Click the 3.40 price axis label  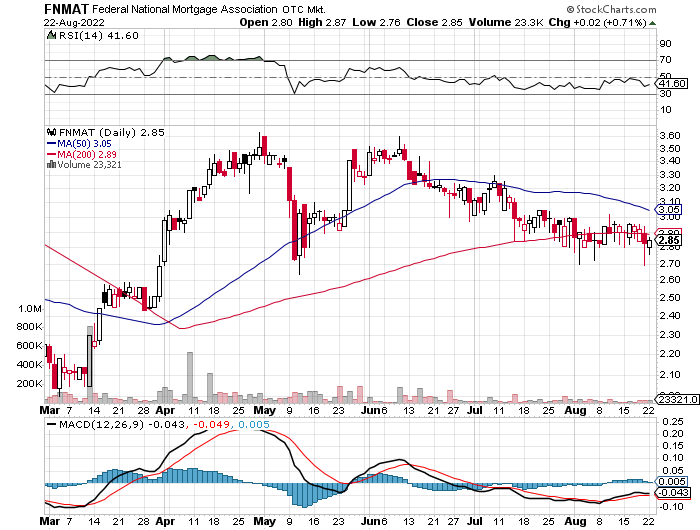[670, 161]
